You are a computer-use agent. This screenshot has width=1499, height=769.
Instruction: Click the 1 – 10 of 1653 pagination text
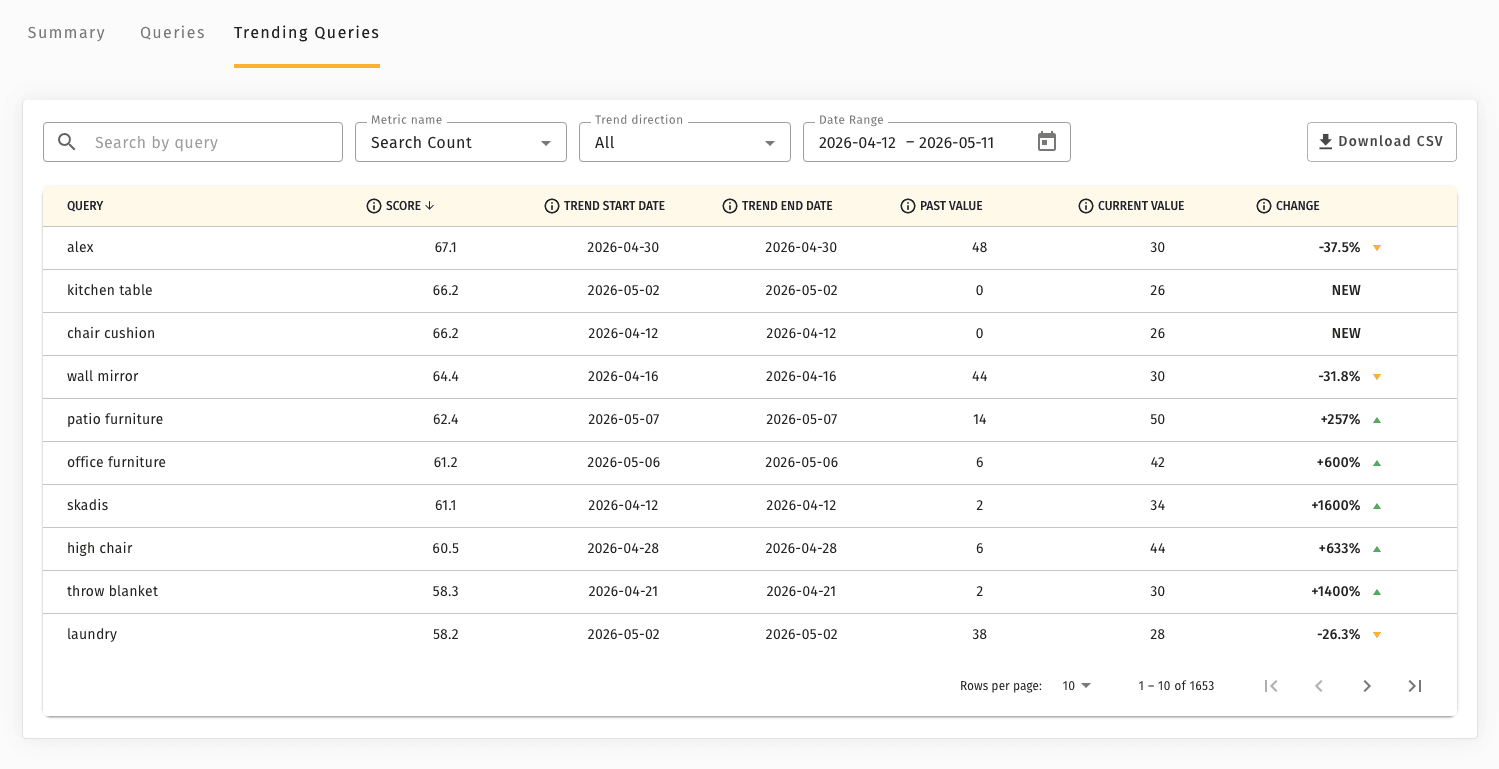pyautogui.click(x=1176, y=686)
